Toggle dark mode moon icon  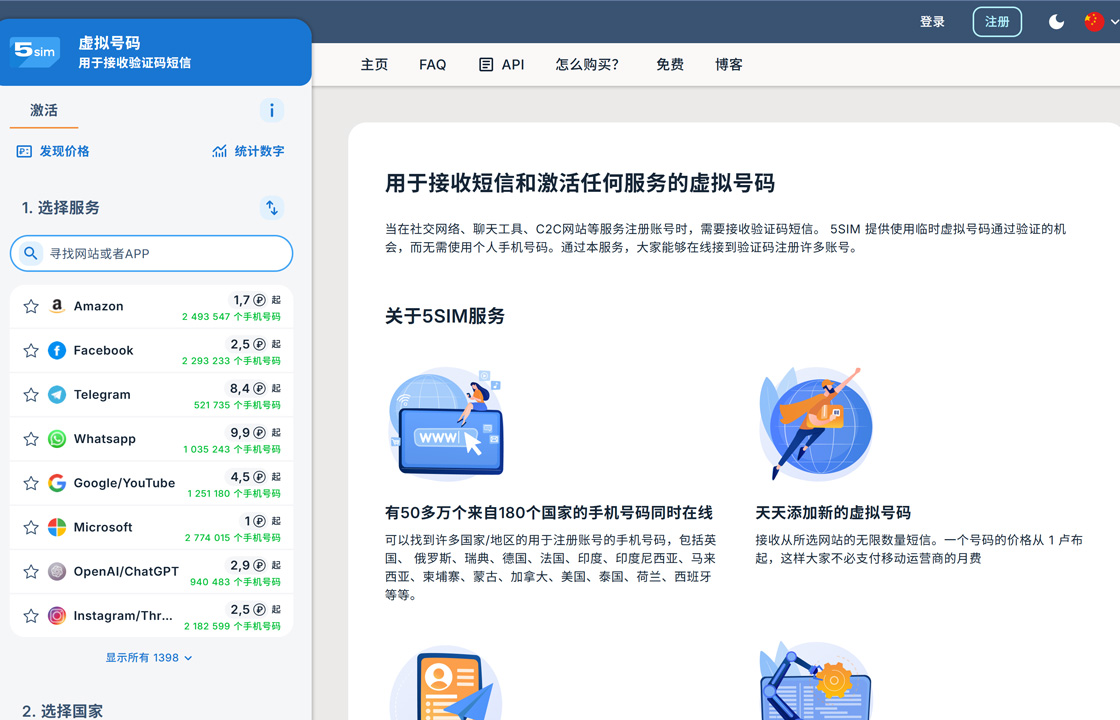[1056, 22]
